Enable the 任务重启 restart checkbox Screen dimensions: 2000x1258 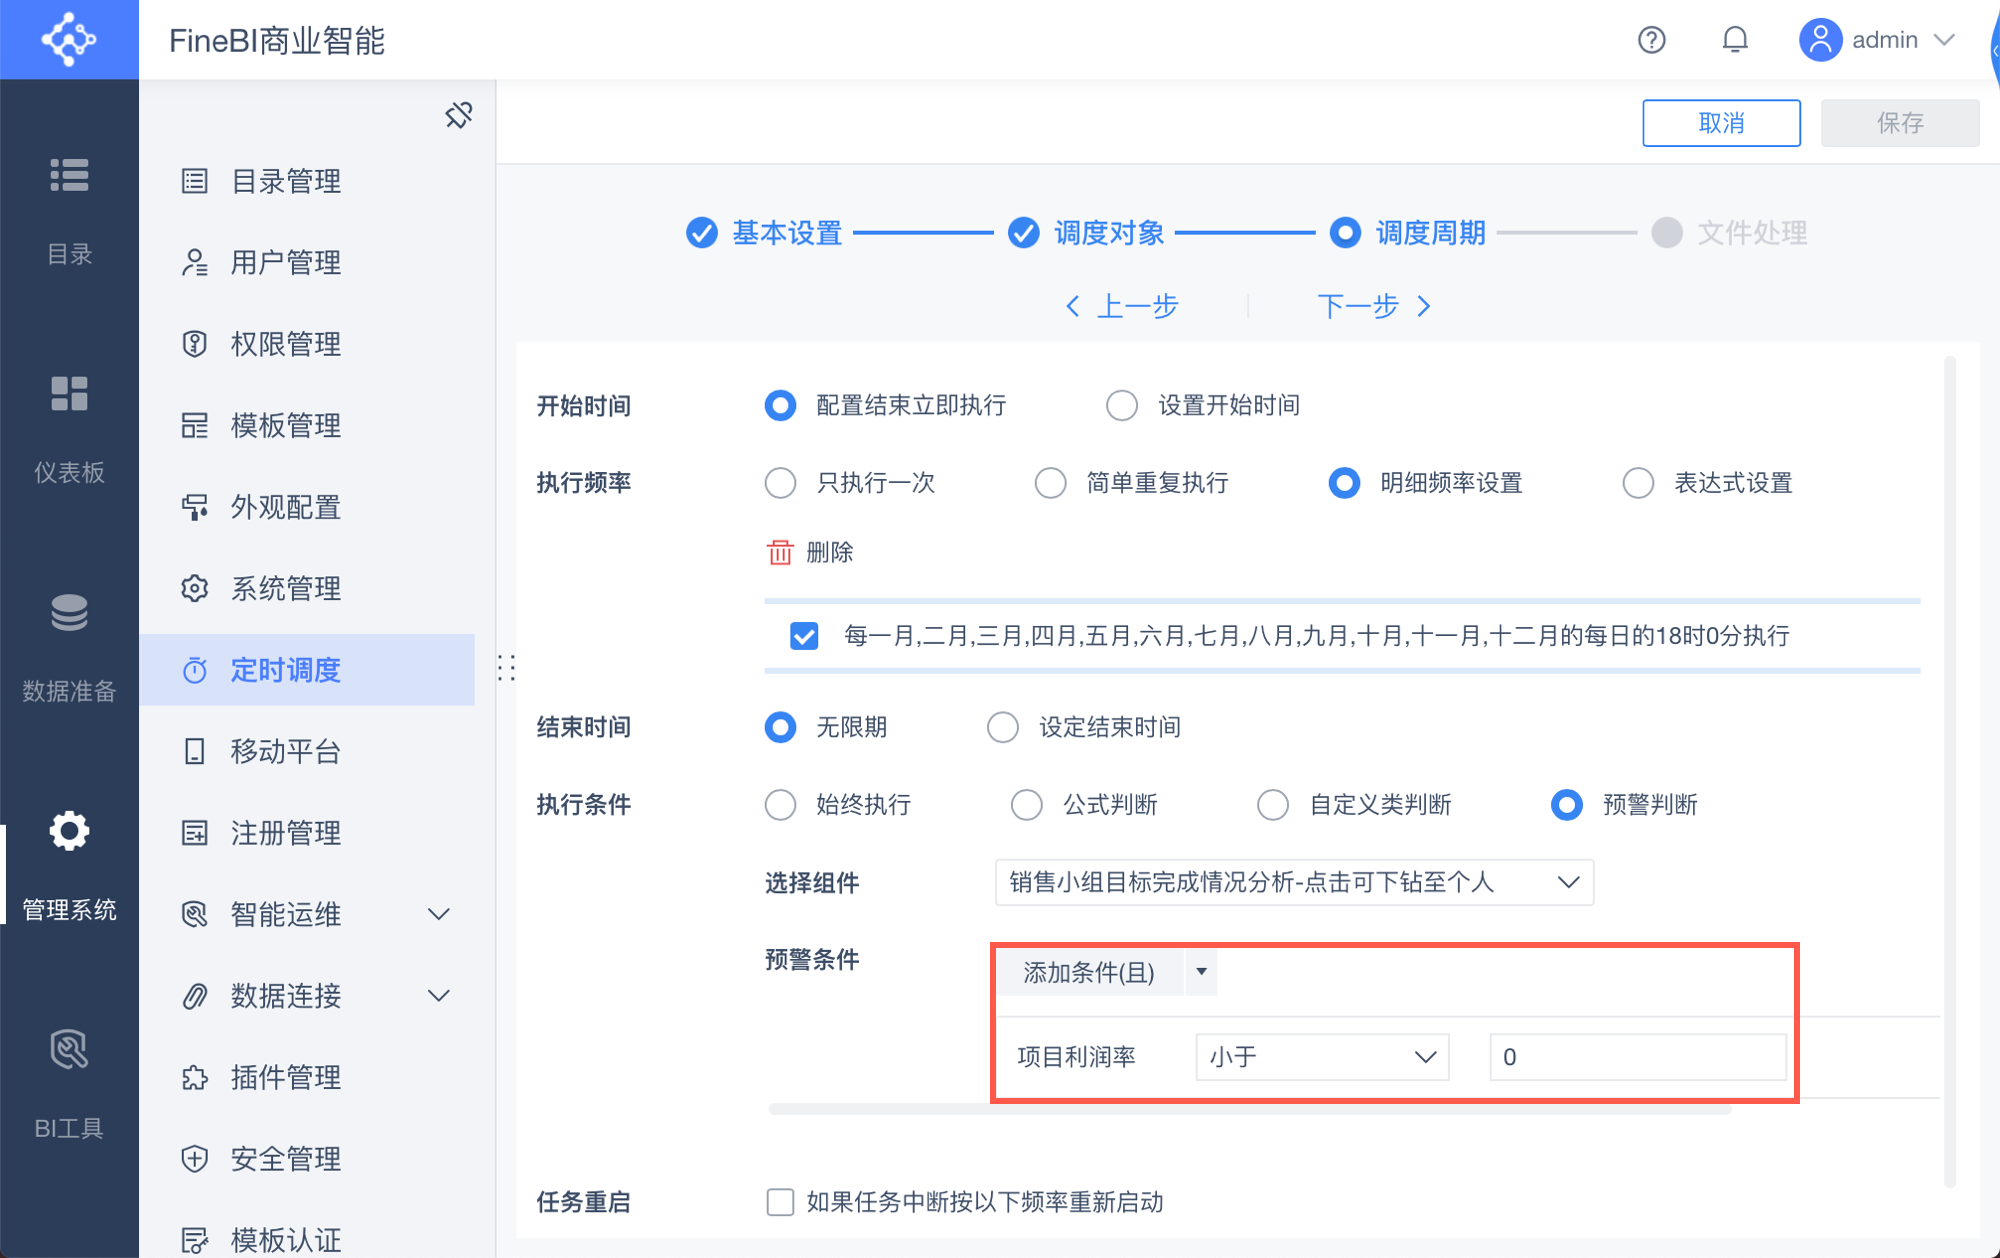780,1201
